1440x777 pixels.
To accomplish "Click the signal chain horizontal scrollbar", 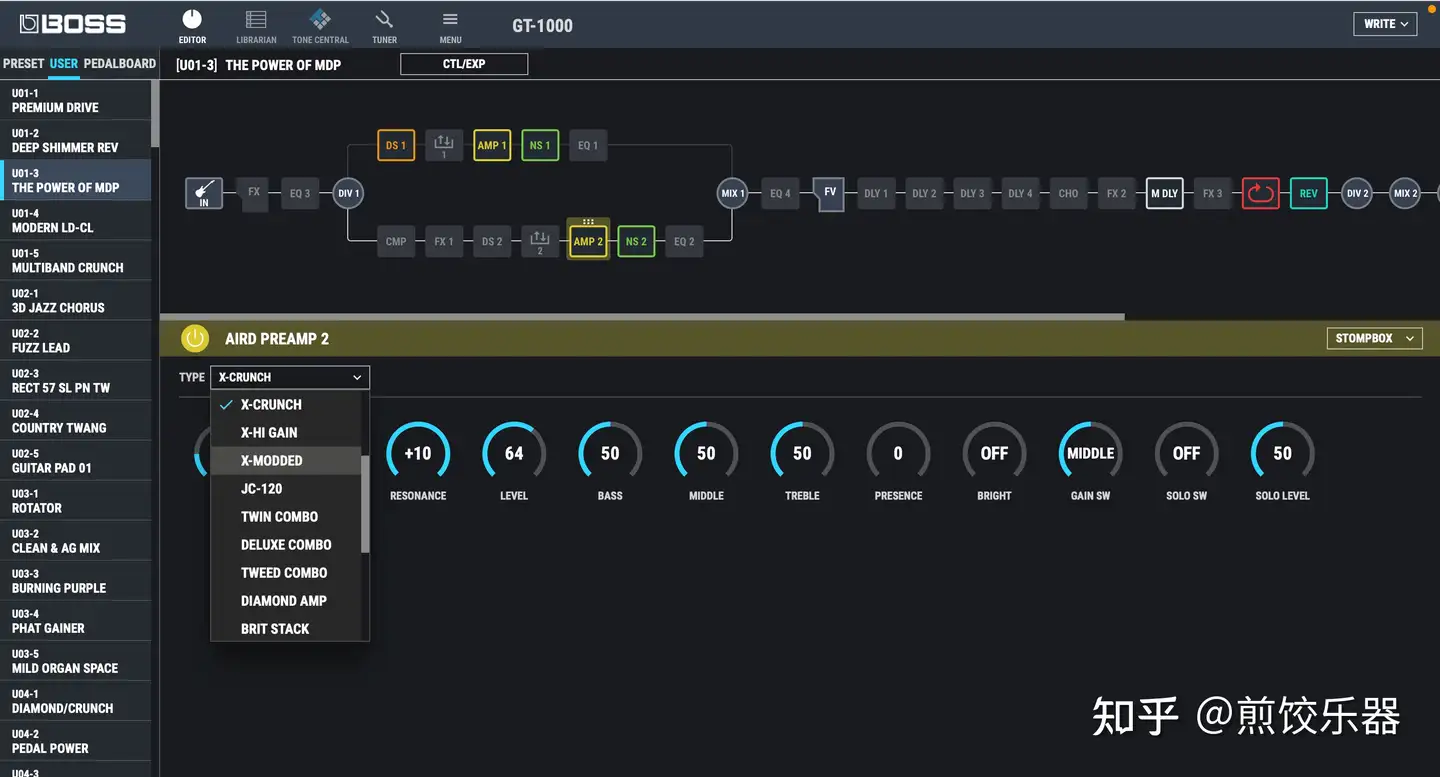I will [642, 317].
